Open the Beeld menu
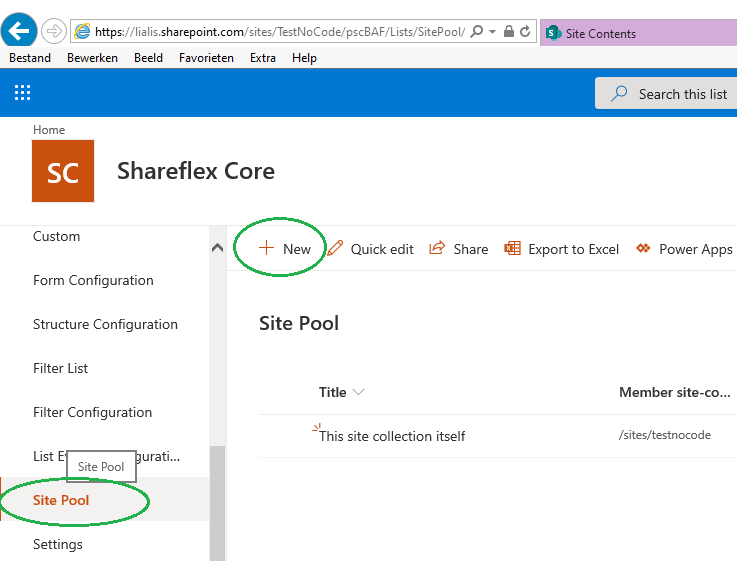 point(148,58)
